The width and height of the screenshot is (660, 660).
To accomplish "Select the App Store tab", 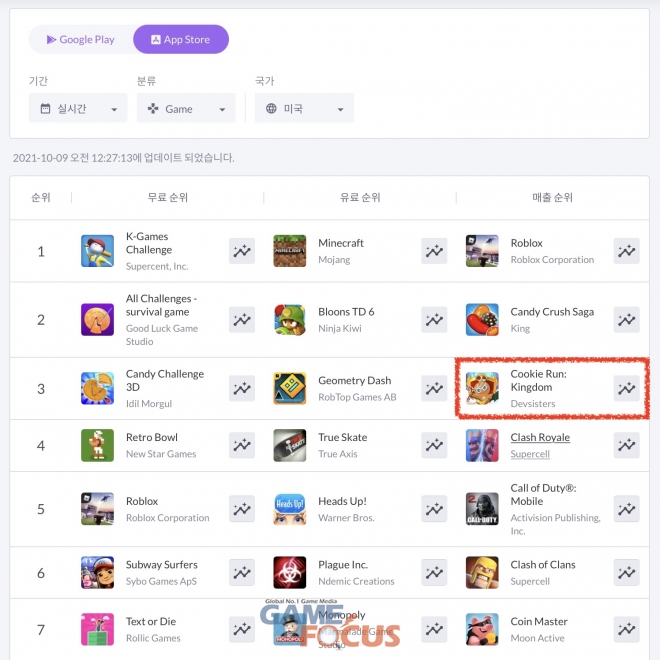I will (x=181, y=40).
